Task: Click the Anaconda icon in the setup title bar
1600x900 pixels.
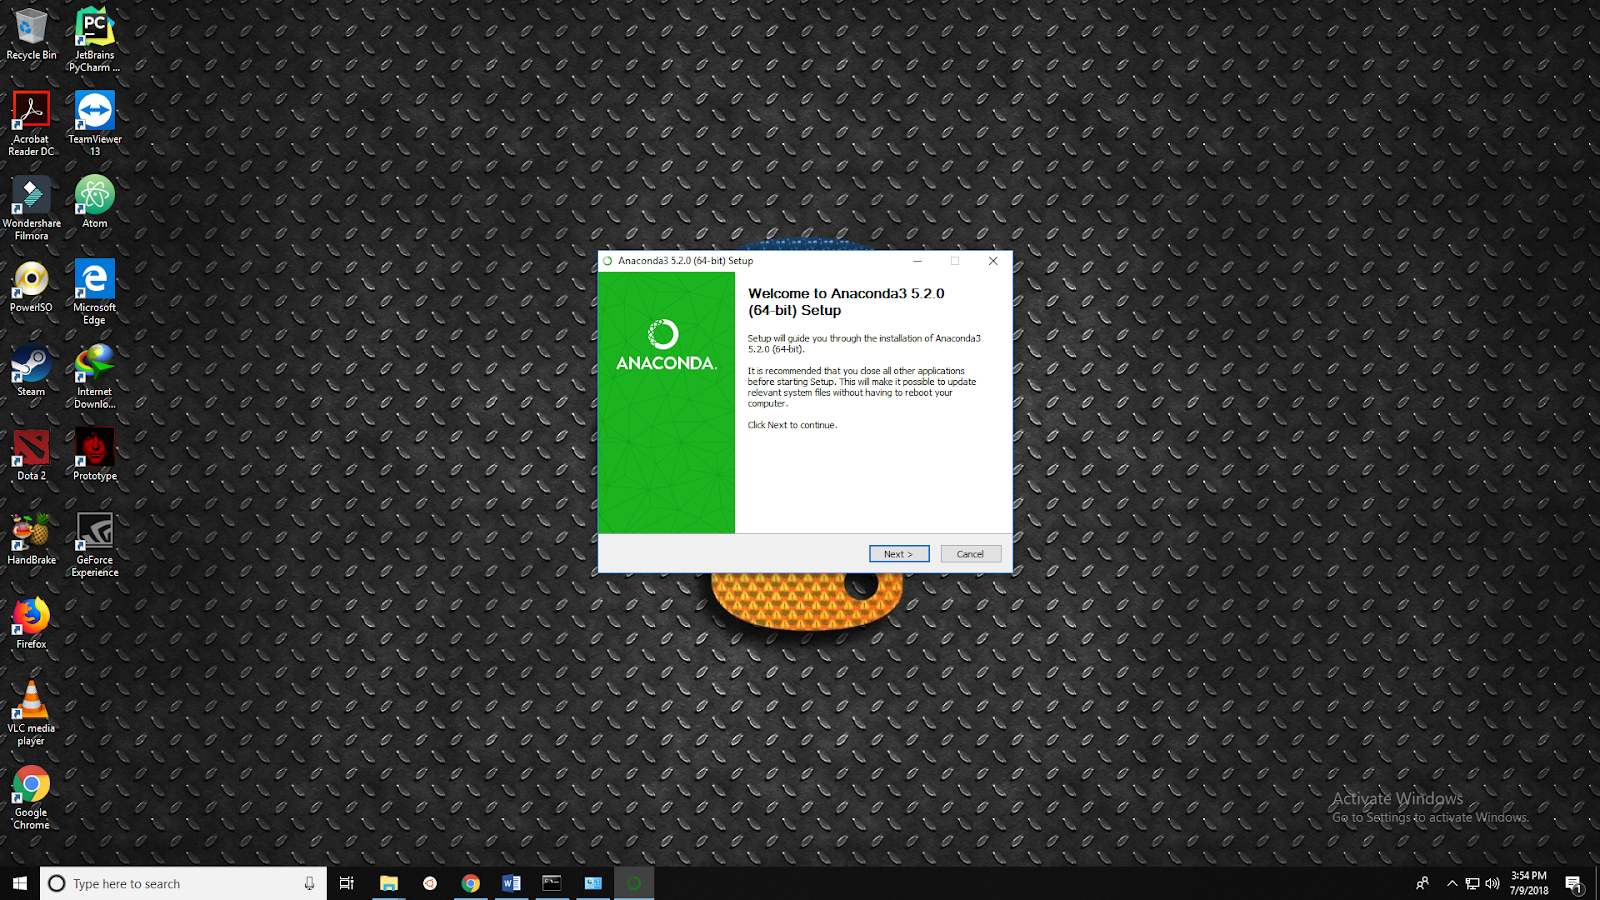Action: coord(607,261)
